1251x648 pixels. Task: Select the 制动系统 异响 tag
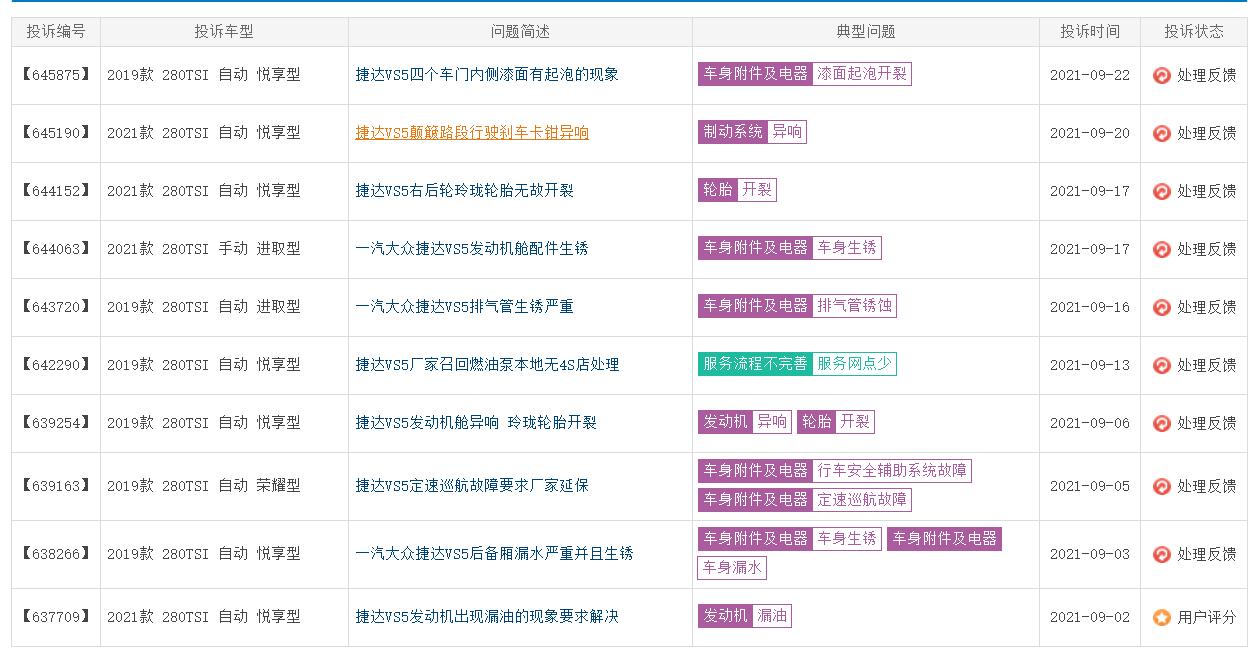pos(754,132)
